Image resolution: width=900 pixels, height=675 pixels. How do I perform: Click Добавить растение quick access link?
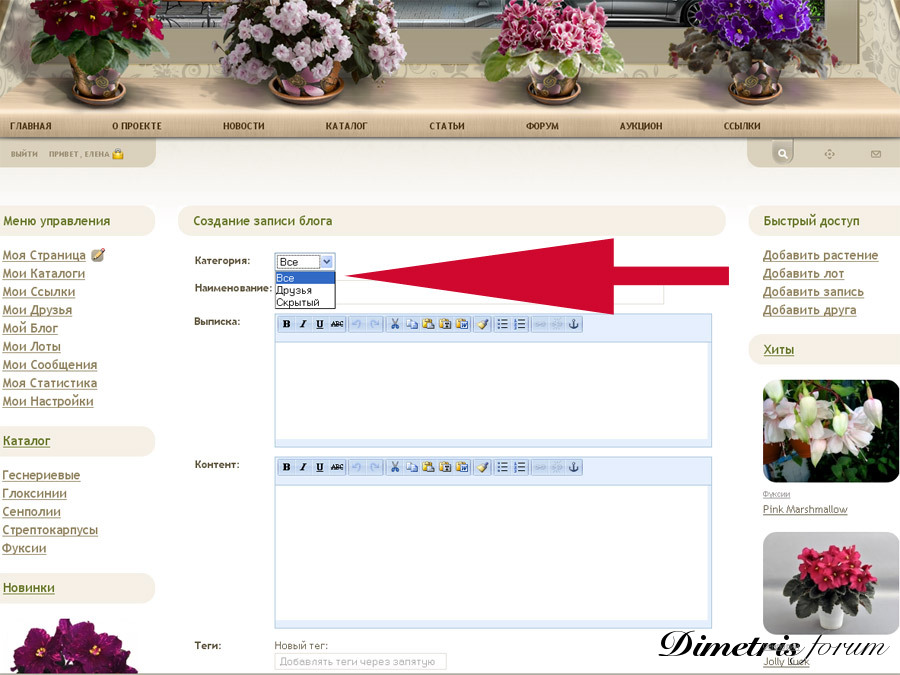point(820,255)
